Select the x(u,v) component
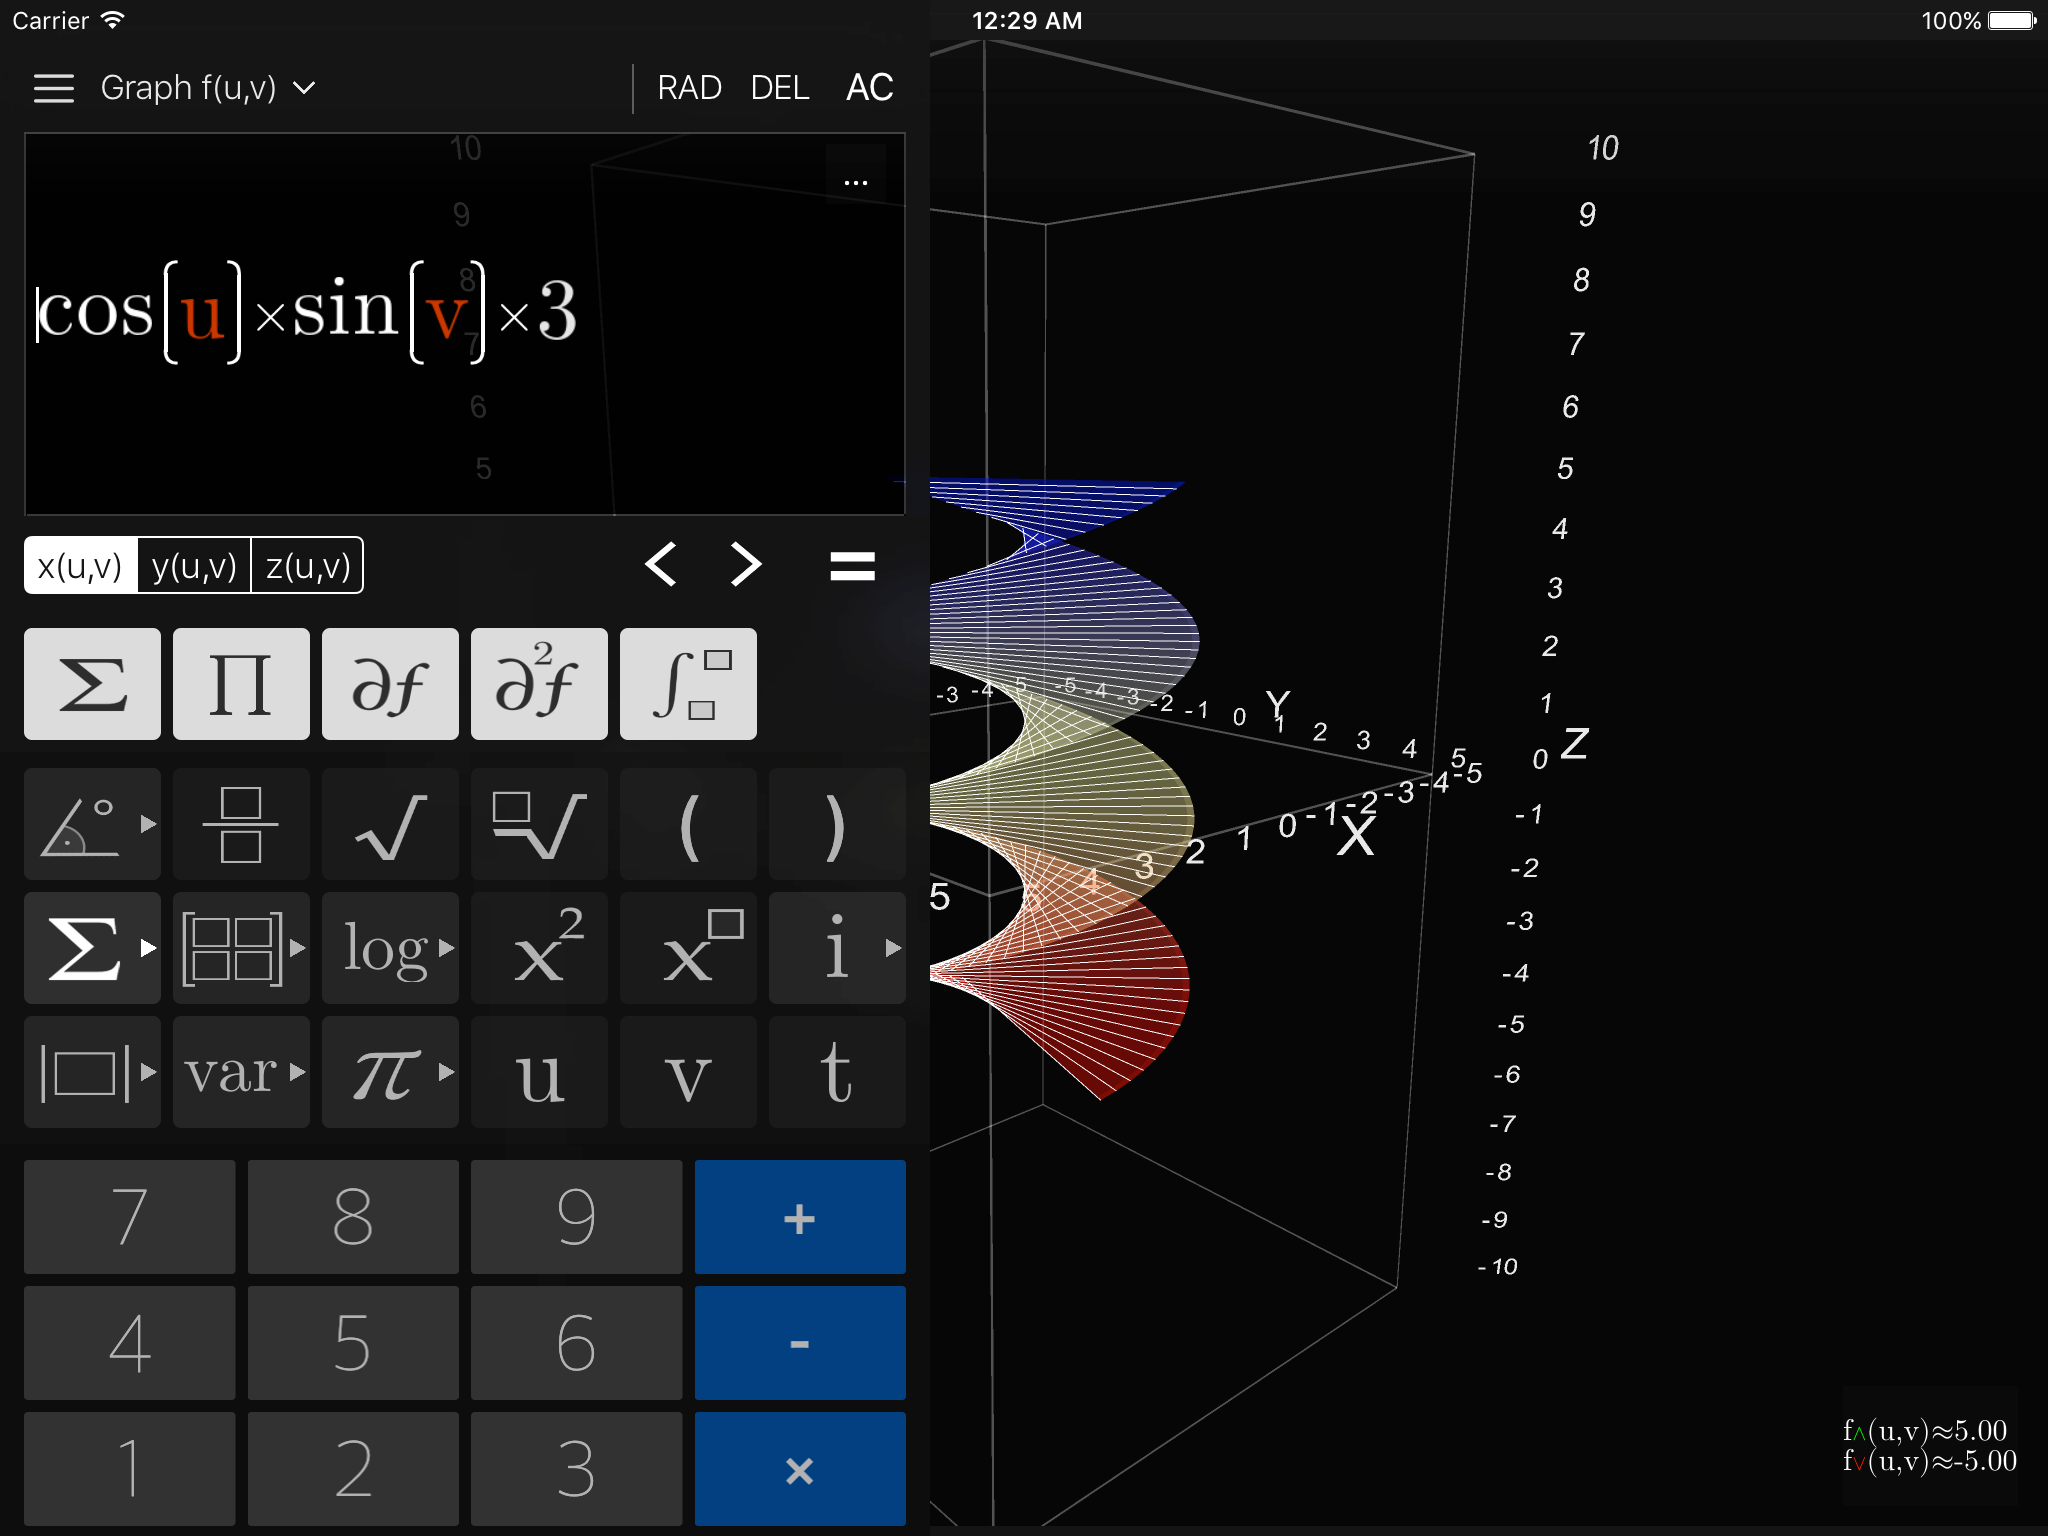2048x1536 pixels. [80, 566]
